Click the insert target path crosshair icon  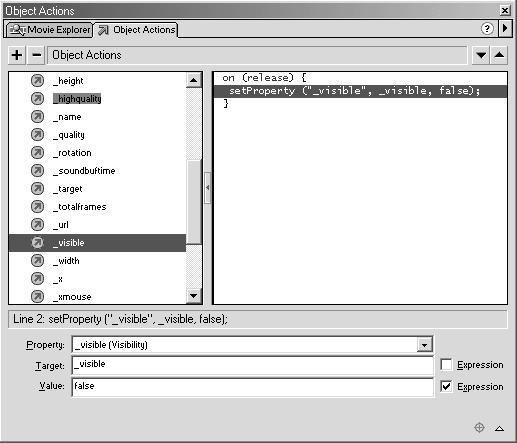tap(479, 427)
